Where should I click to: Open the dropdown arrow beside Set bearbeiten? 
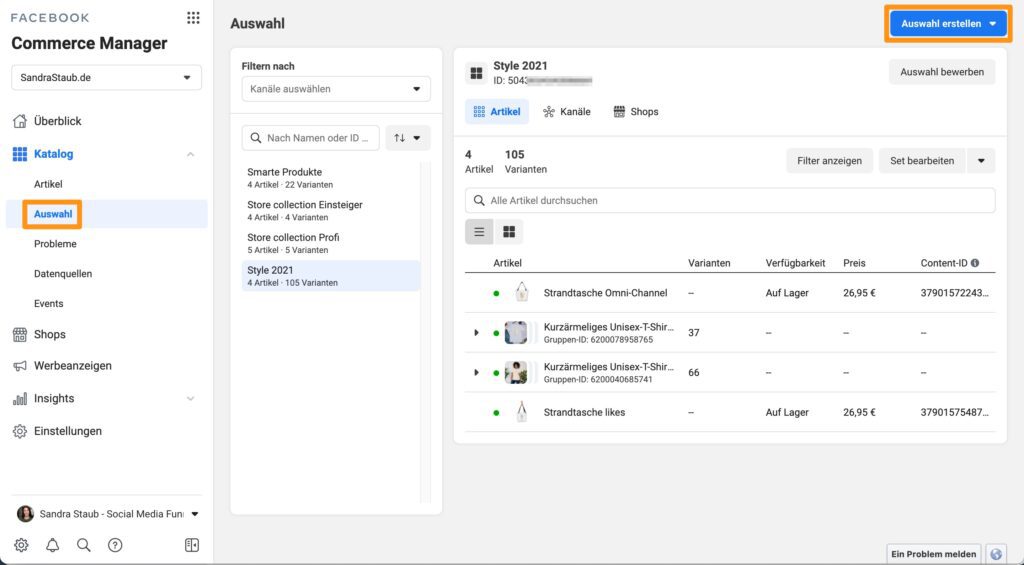(981, 161)
